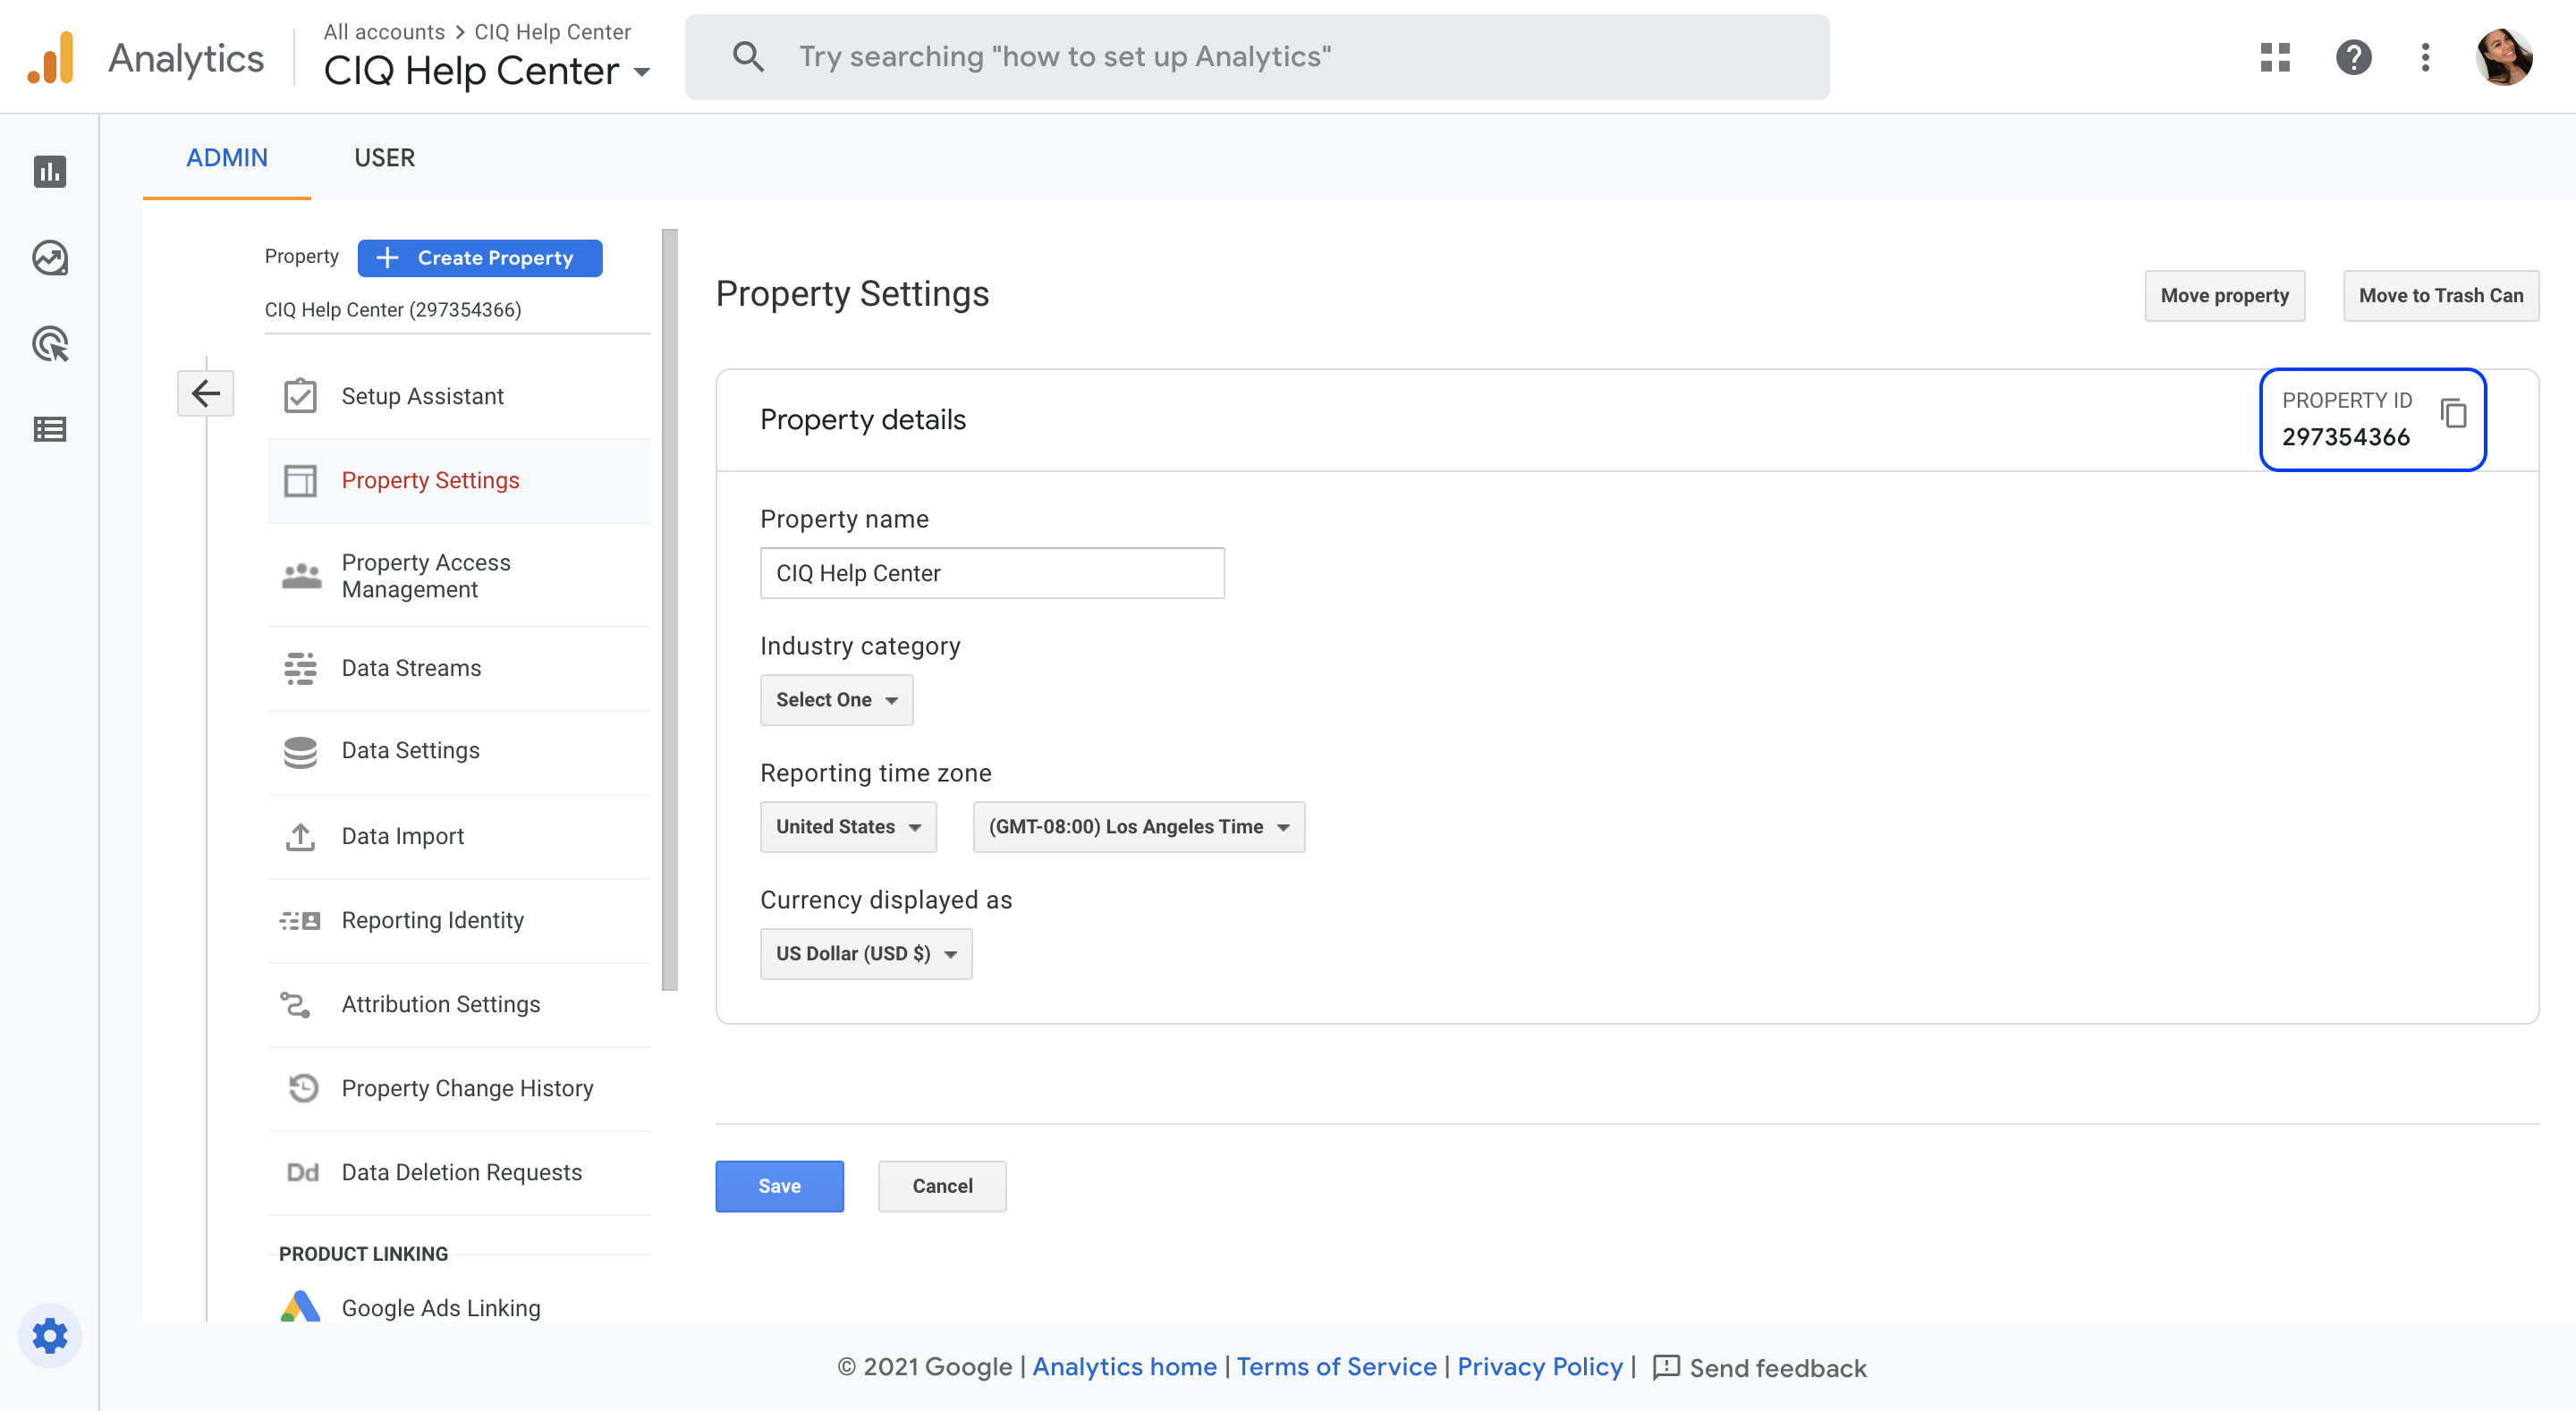Open Setup Assistant menu item
The image size is (2576, 1411).
(x=459, y=396)
